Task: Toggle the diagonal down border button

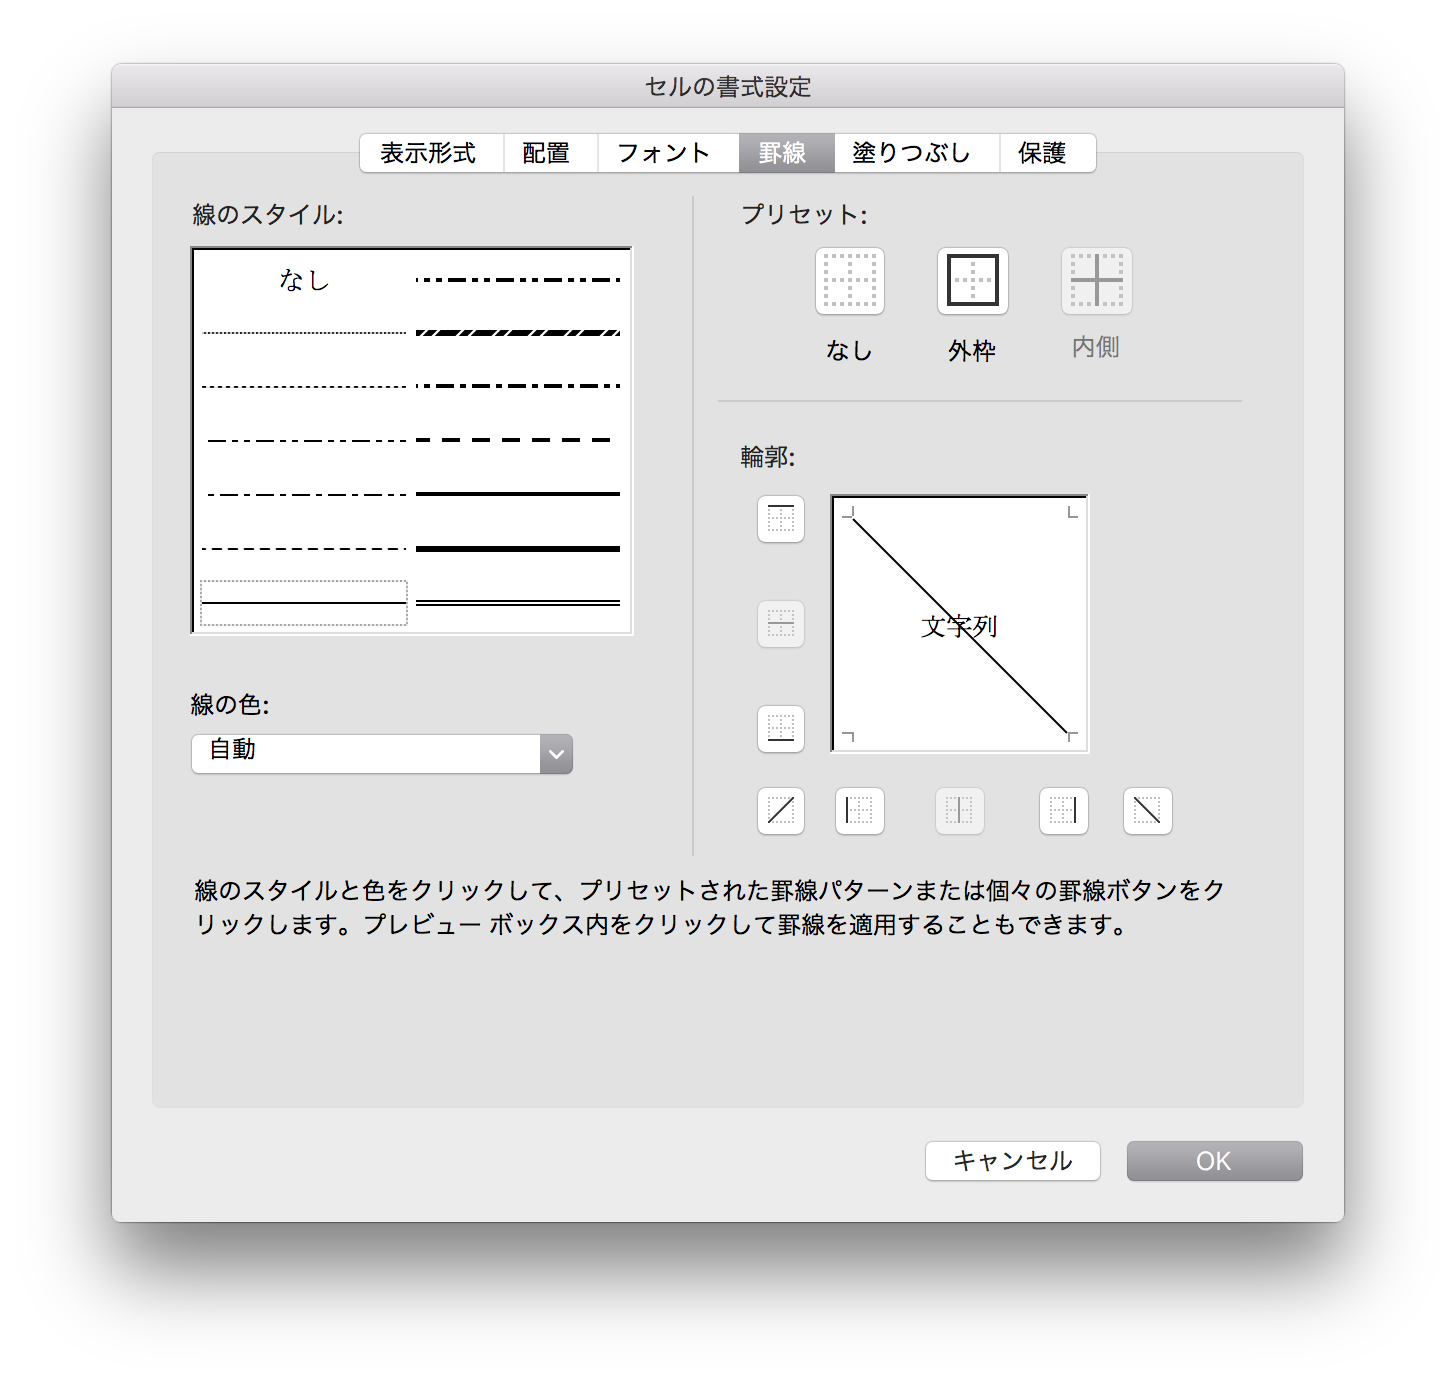Action: (x=1148, y=810)
